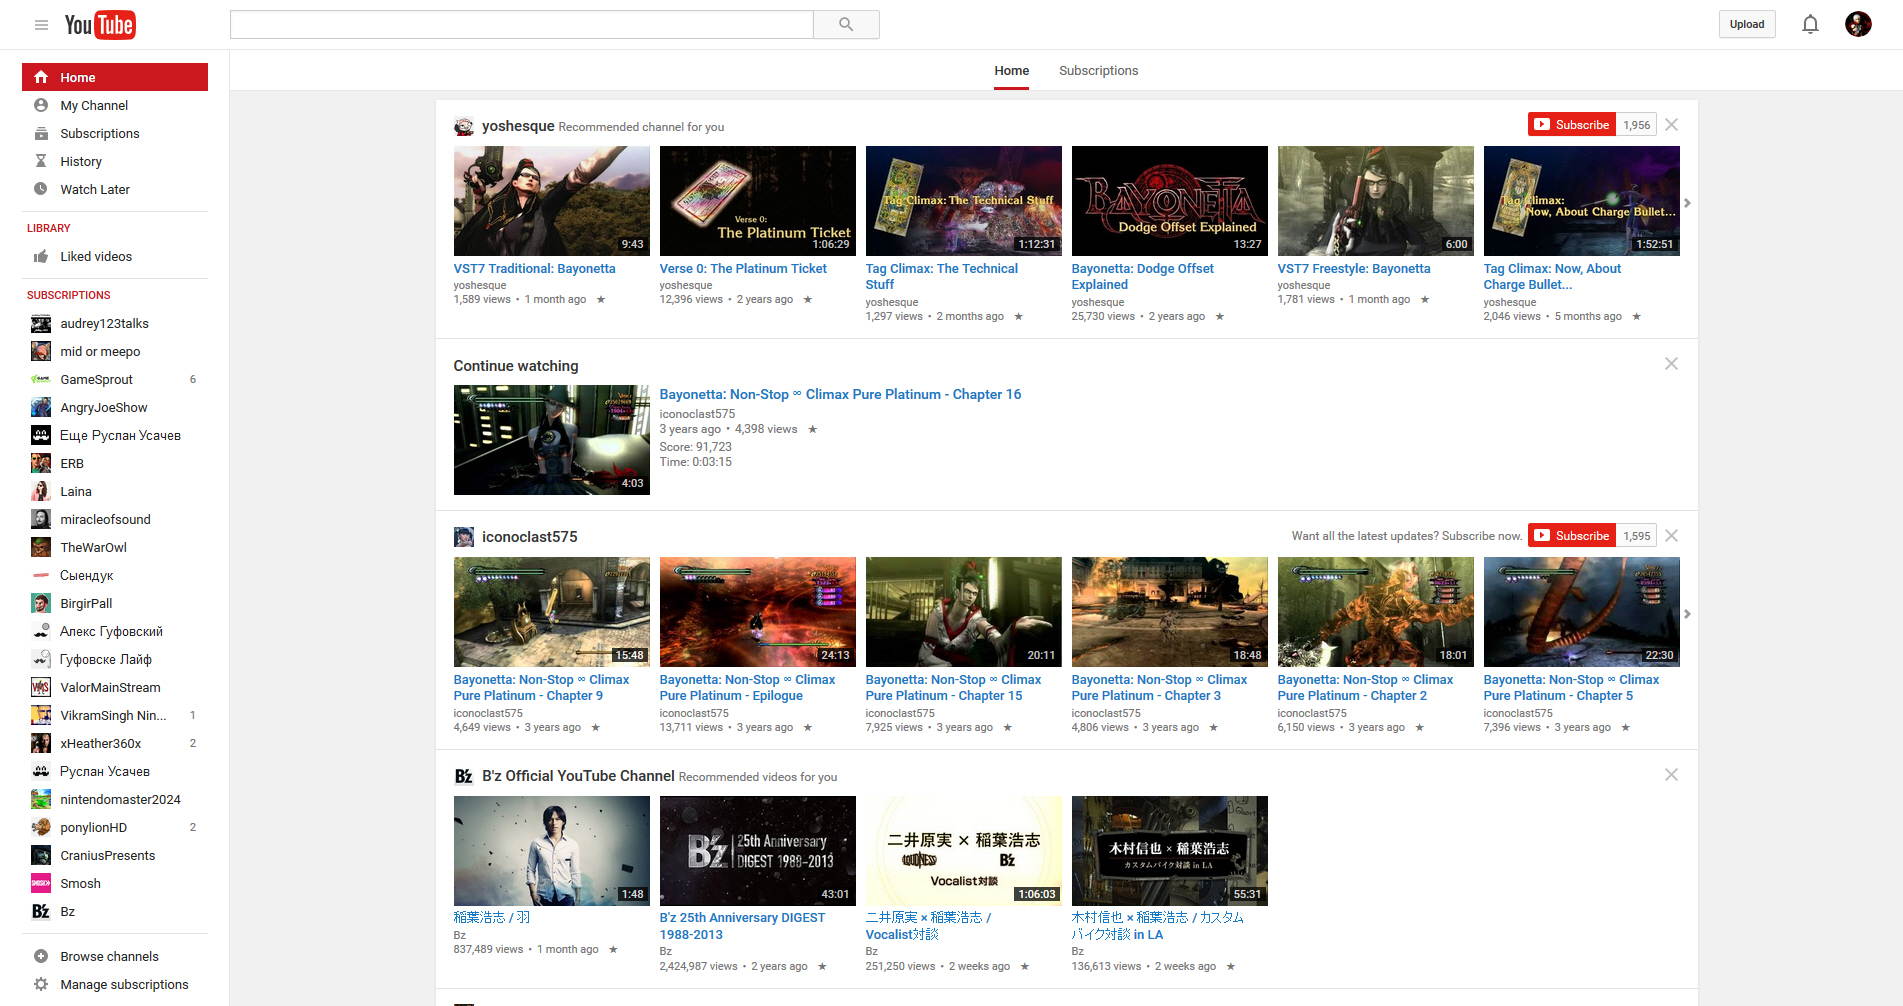Viewport: 1903px width, 1006px height.
Task: Dismiss the Continue watching shelf
Action: (1671, 364)
